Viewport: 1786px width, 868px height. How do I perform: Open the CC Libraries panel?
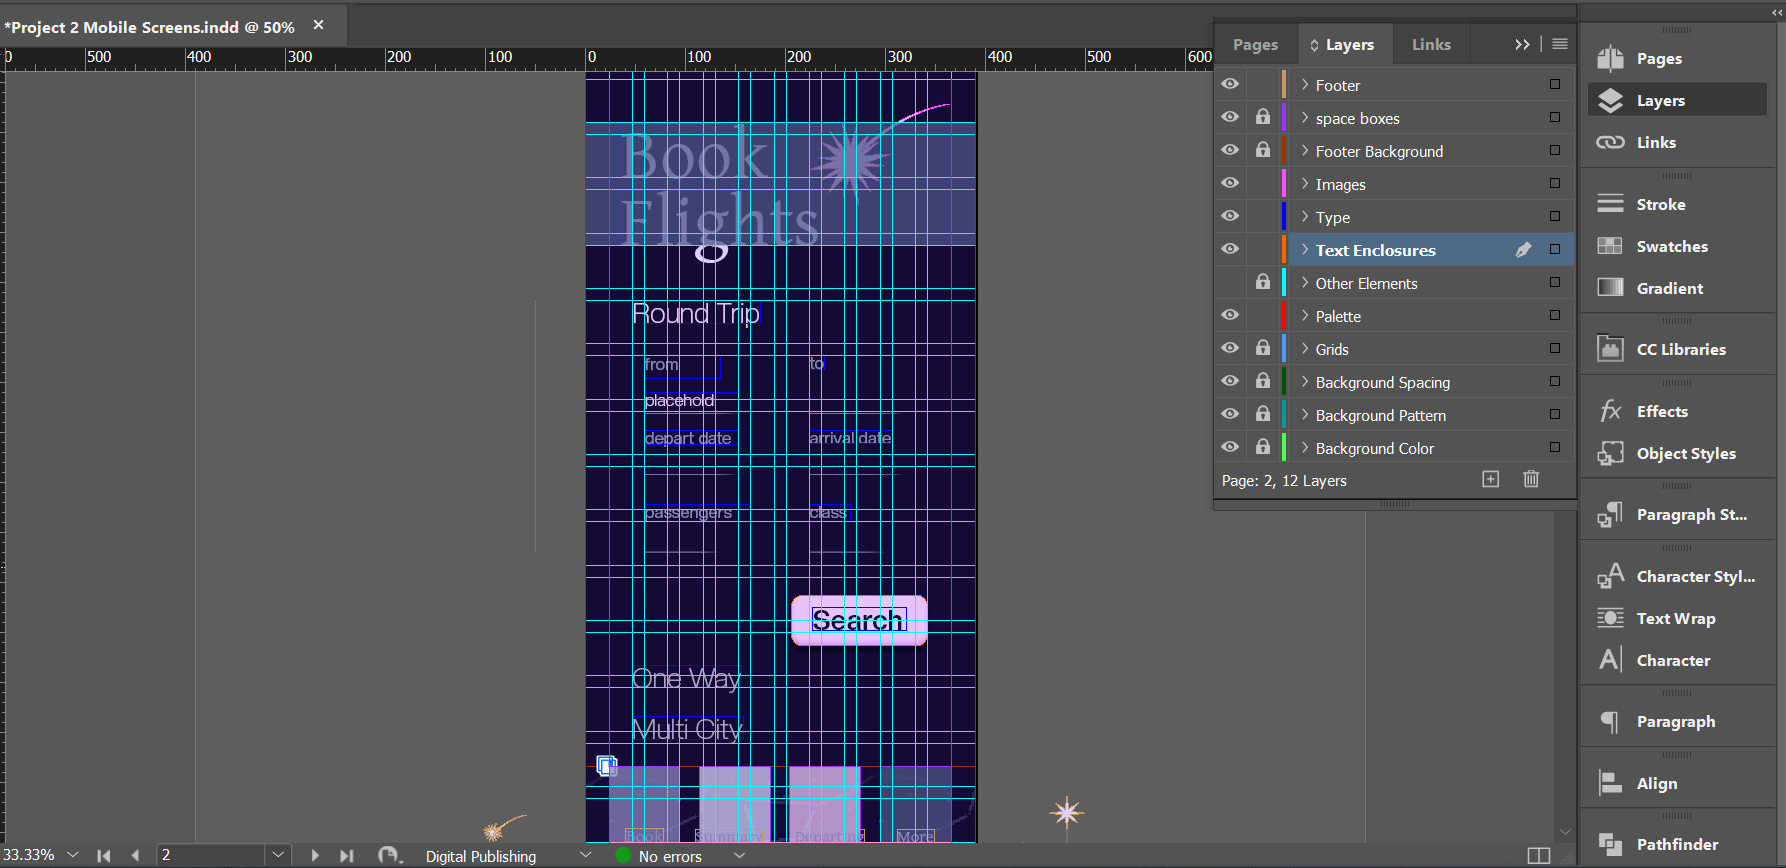tap(1680, 349)
